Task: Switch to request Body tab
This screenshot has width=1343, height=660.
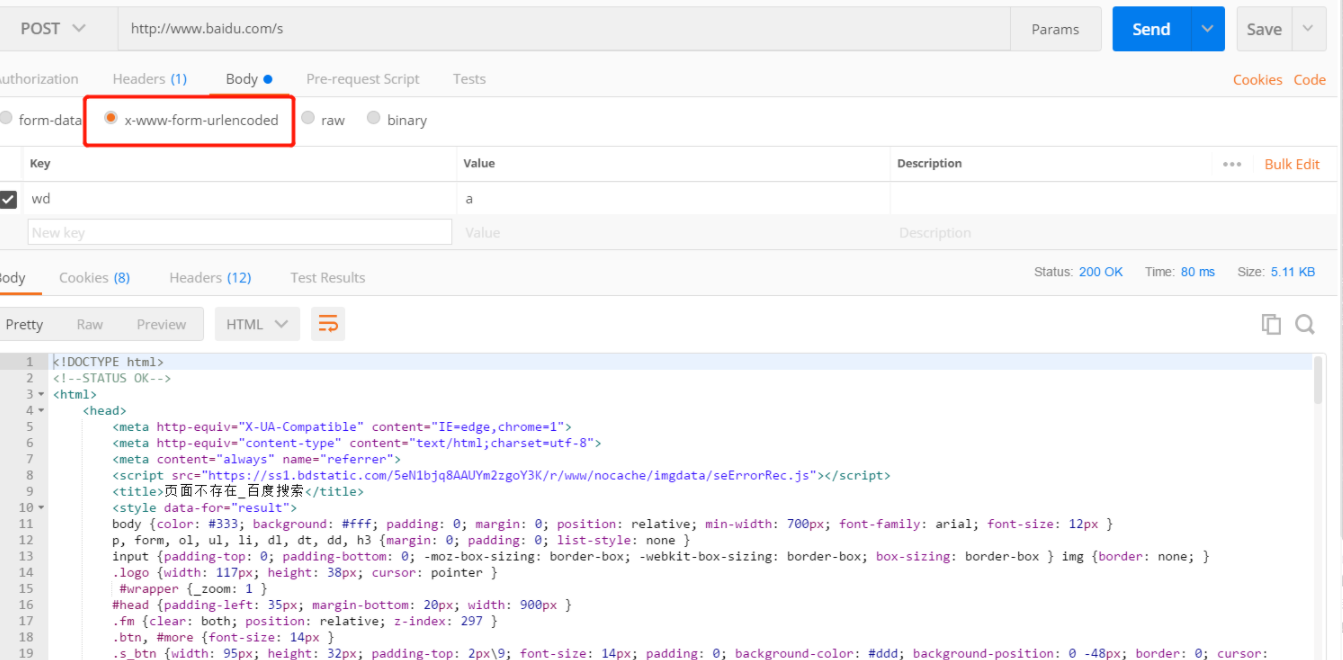Action: (x=248, y=79)
